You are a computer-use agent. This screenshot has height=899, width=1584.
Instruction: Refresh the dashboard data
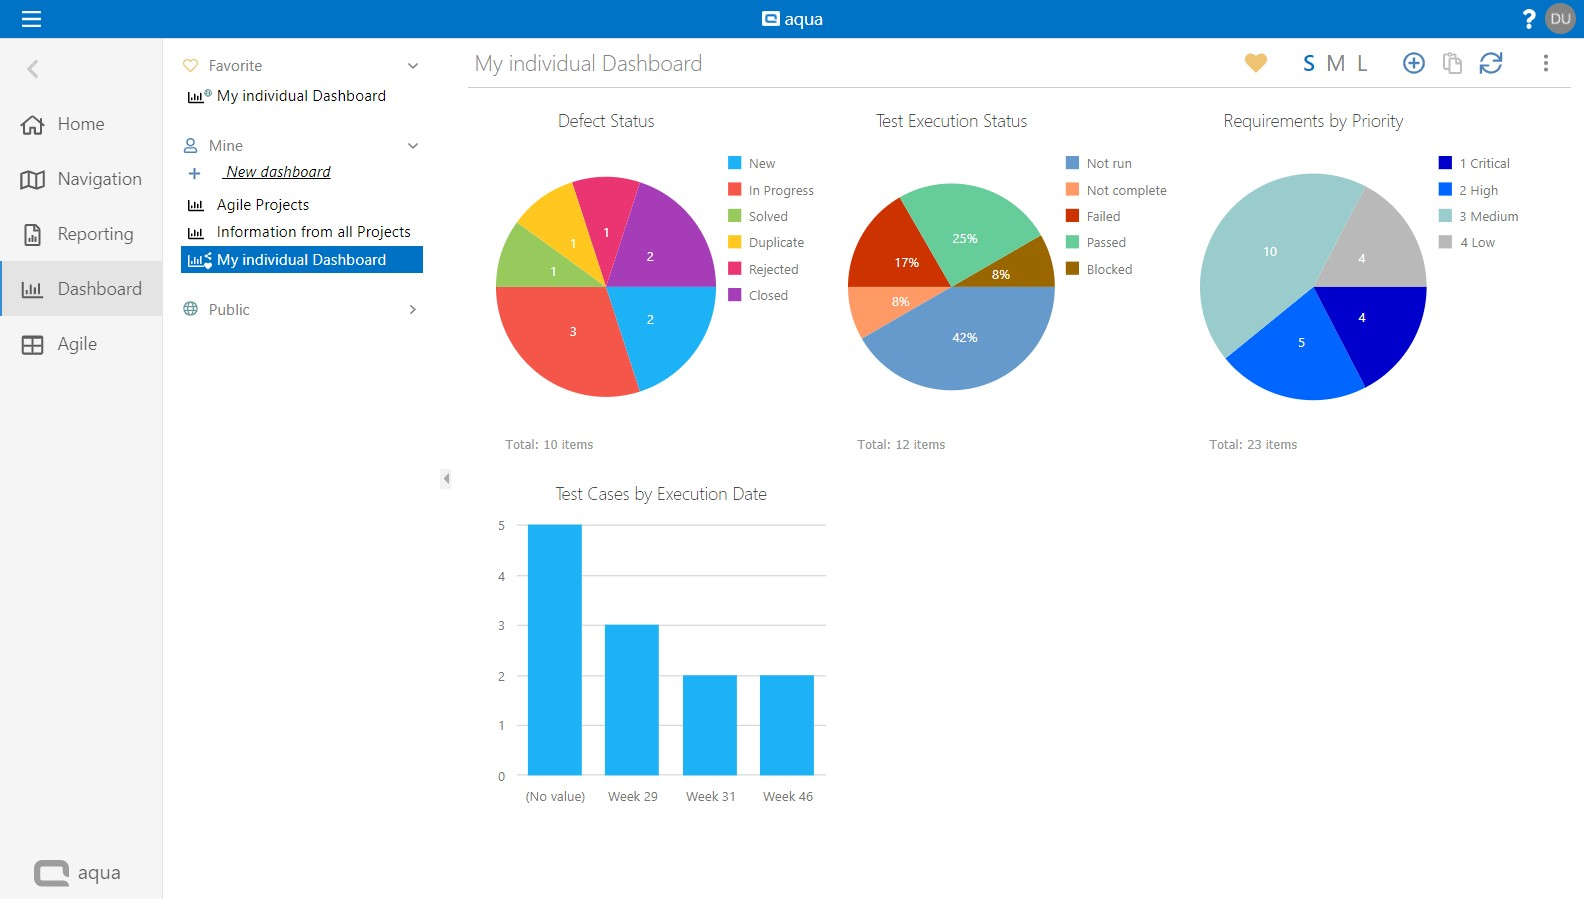point(1491,63)
